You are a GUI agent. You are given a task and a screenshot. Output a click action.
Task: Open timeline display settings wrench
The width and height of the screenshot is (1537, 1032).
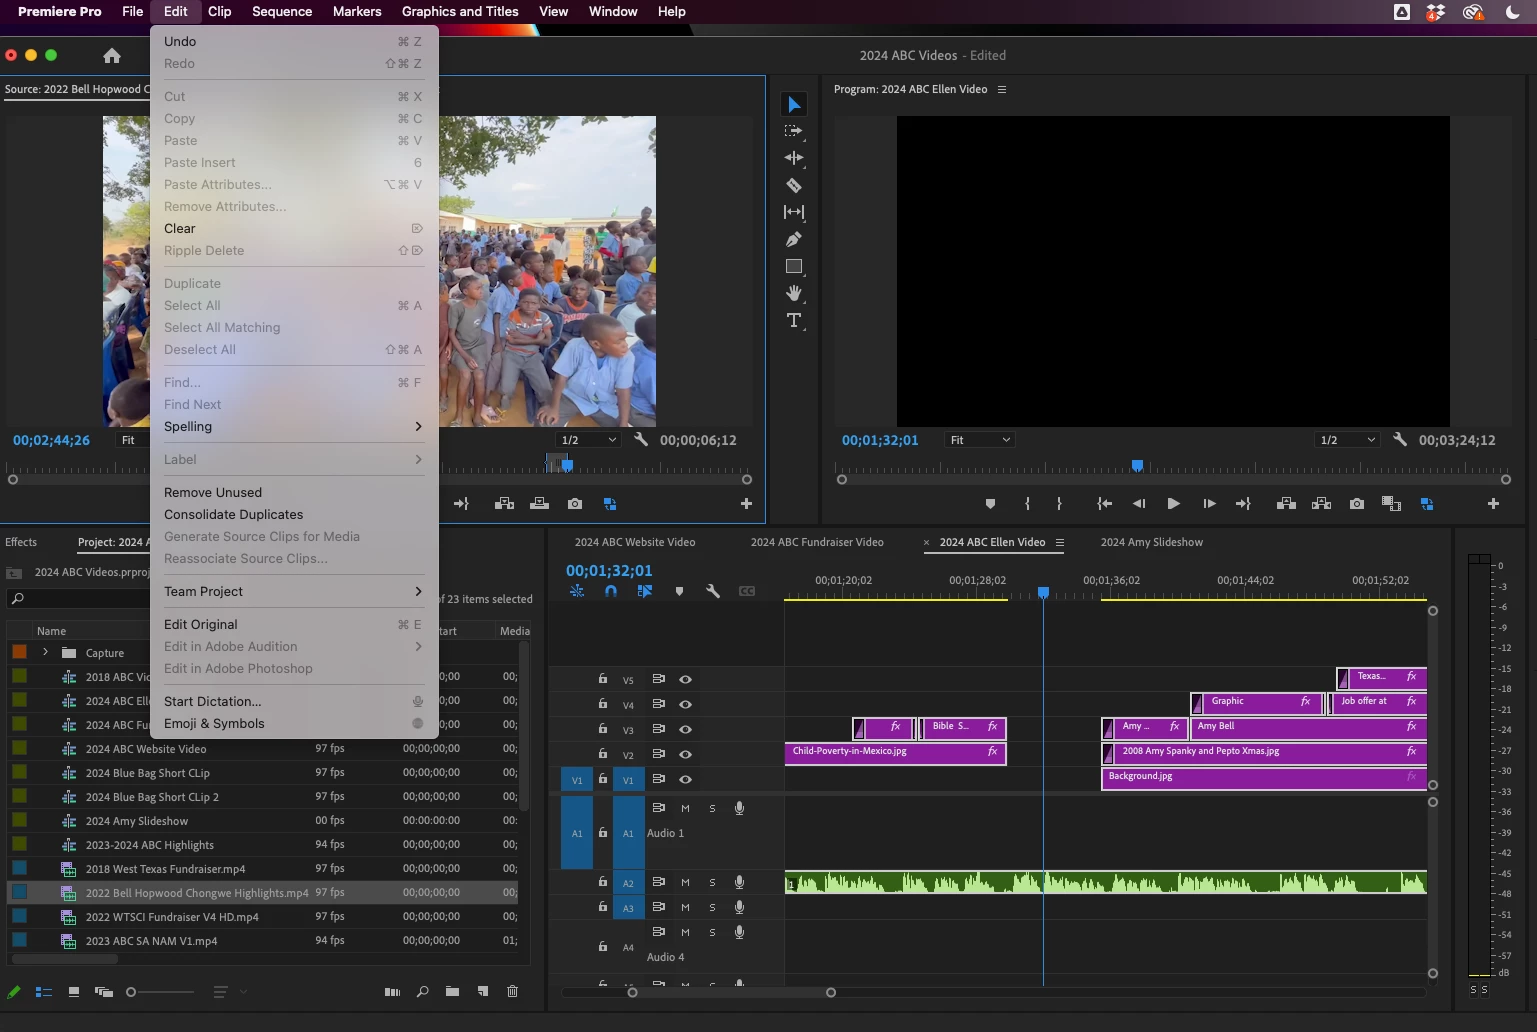713,591
